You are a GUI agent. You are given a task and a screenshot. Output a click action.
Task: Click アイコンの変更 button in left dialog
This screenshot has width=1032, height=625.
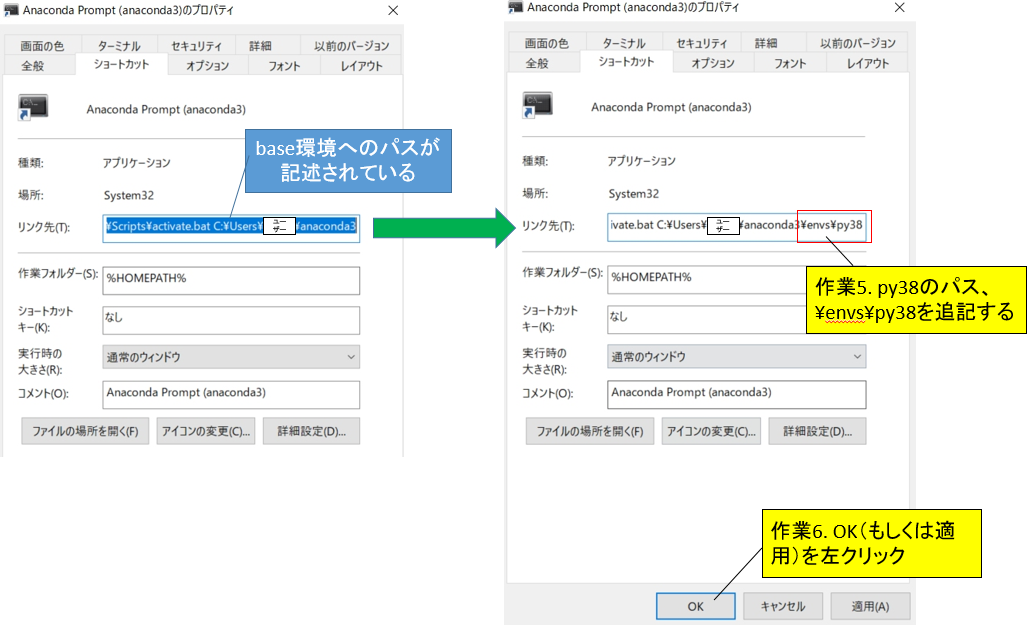tap(206, 431)
